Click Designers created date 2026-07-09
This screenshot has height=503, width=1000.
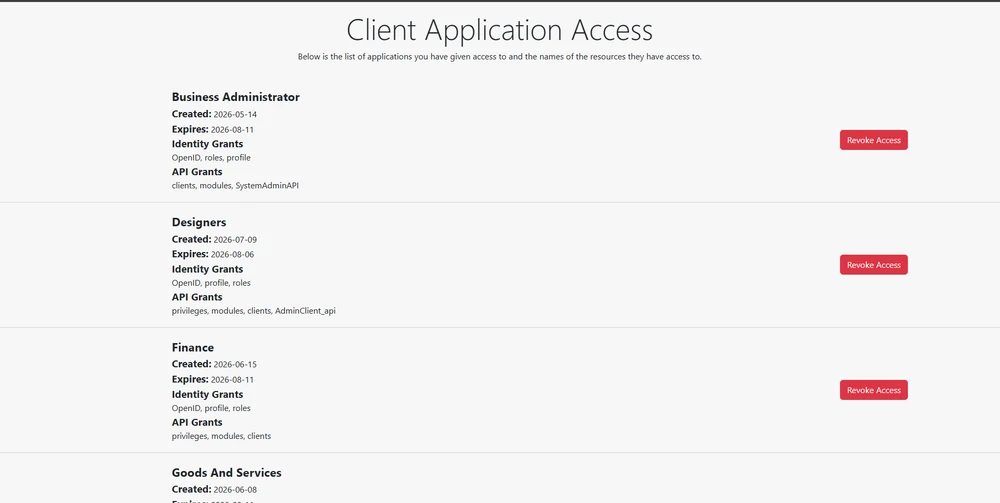click(x=235, y=240)
